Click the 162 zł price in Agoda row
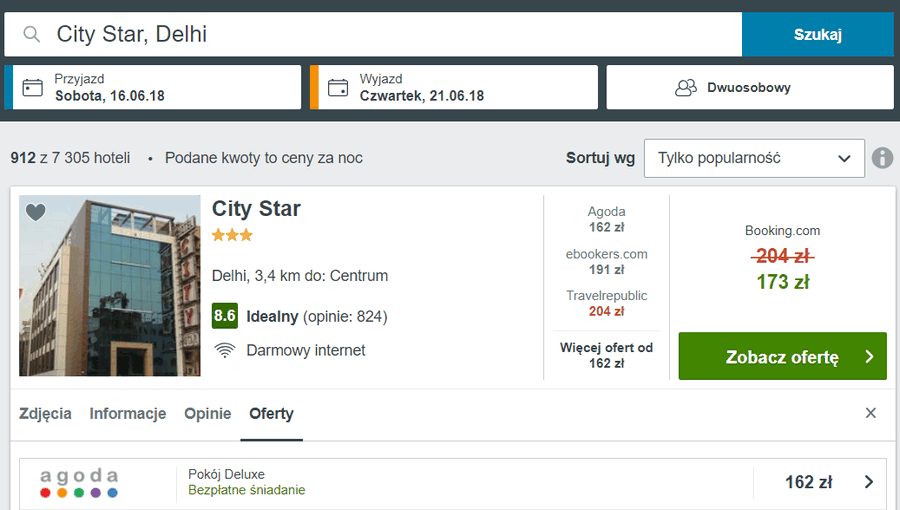The width and height of the screenshot is (900, 510). 808,482
